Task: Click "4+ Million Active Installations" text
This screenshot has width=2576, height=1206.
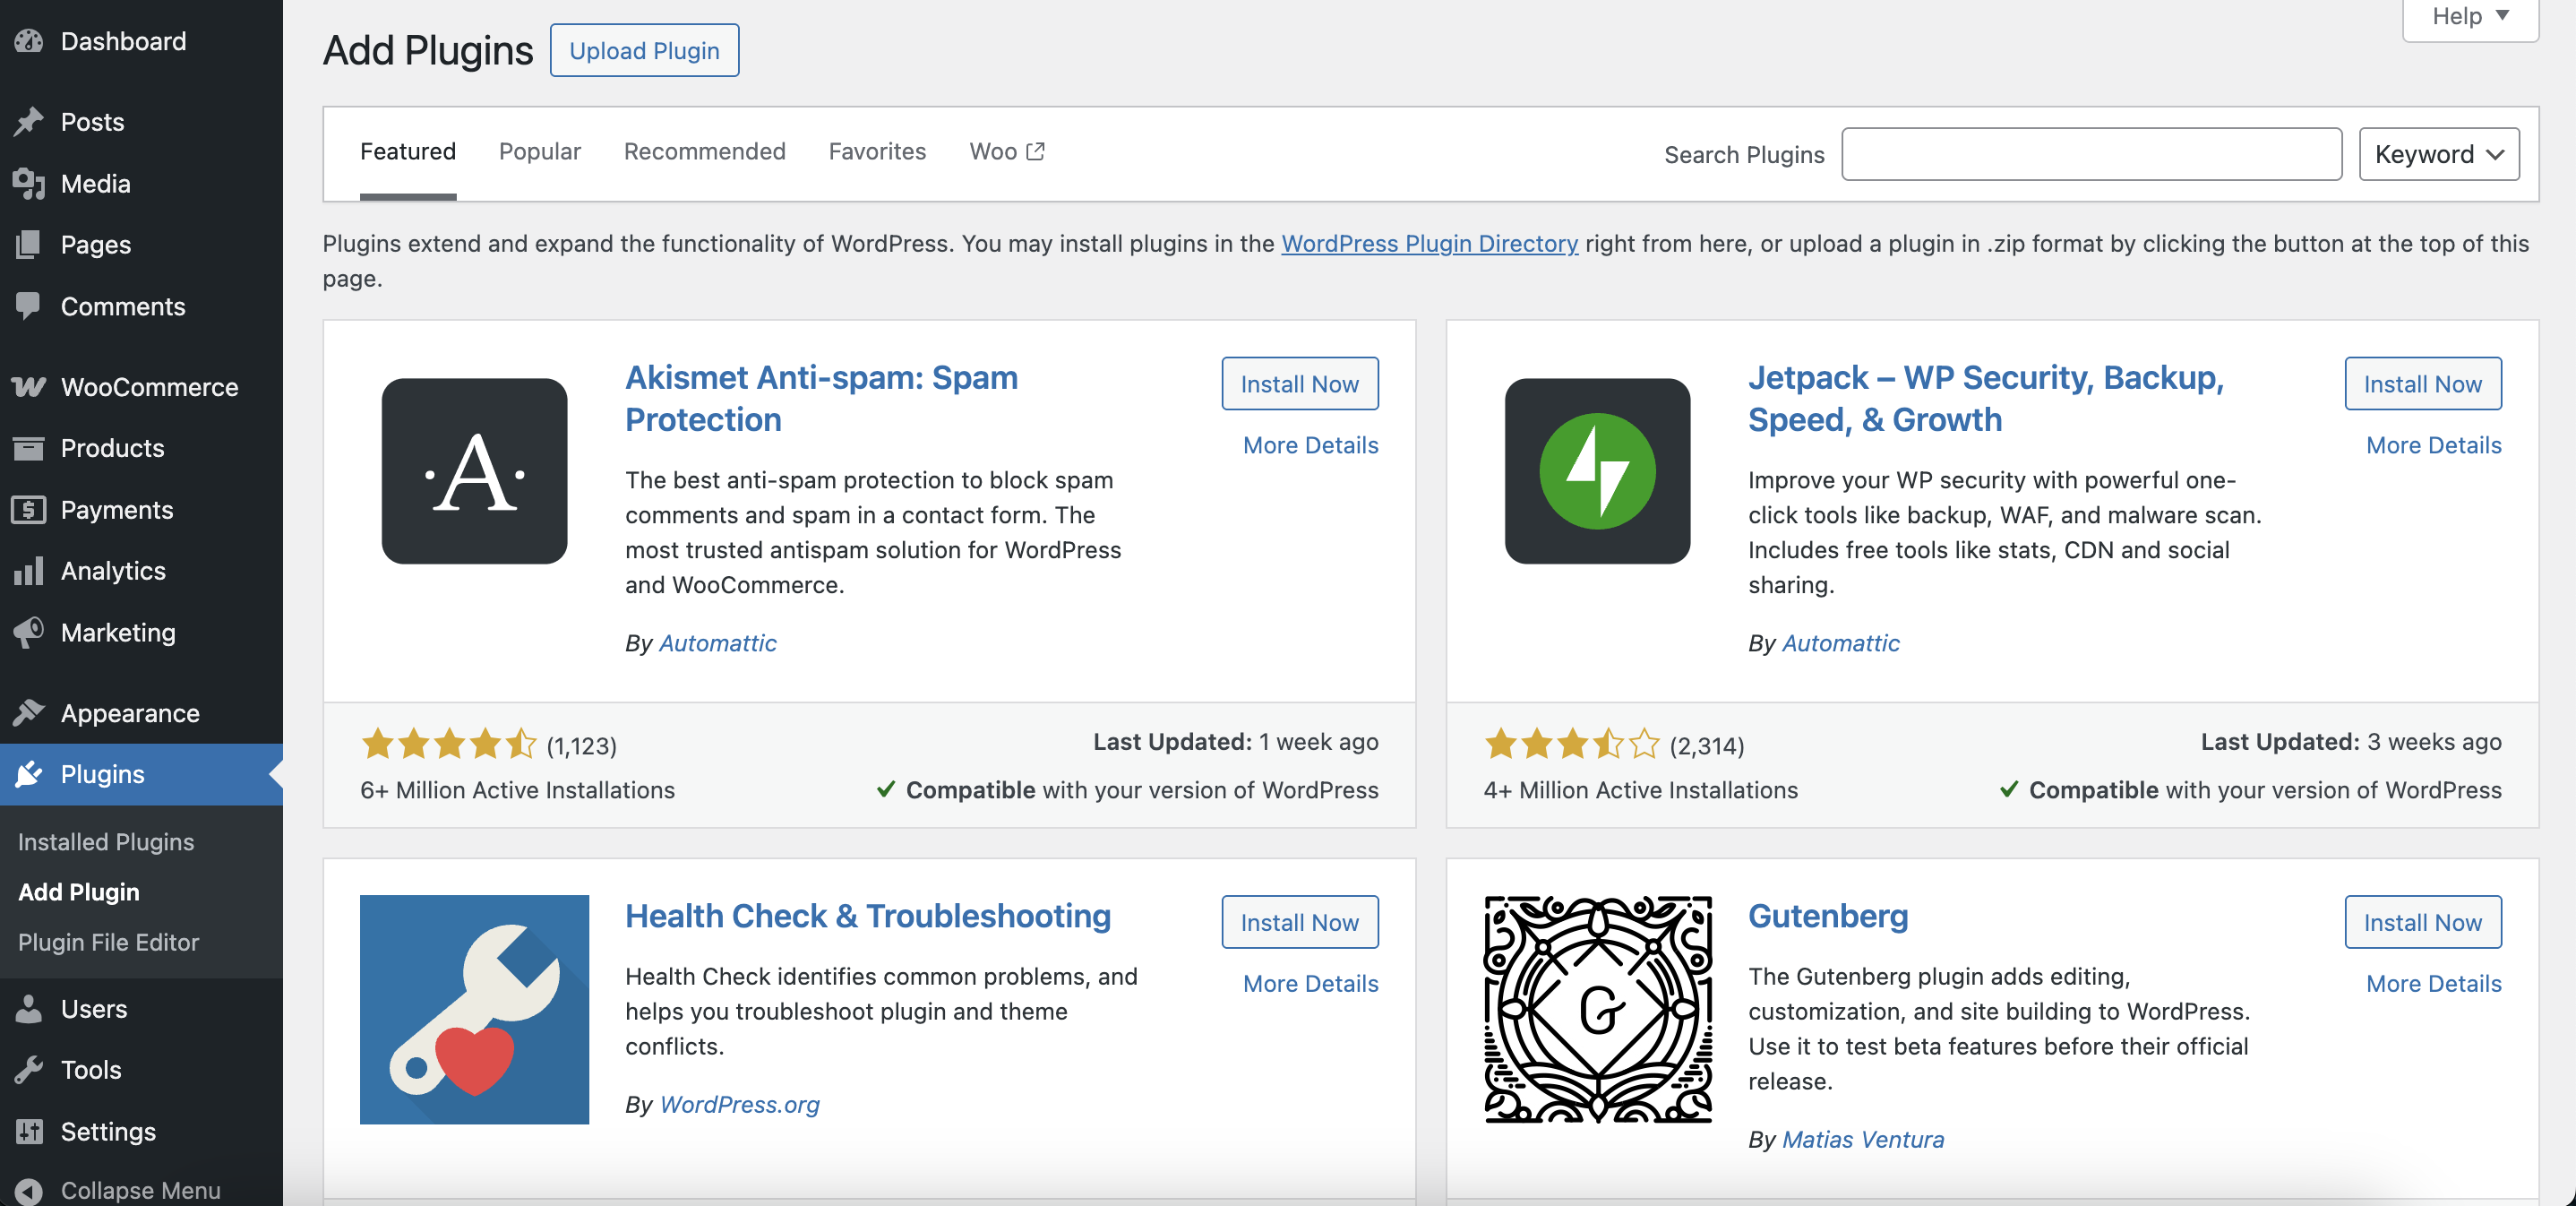Action: pos(1641,790)
